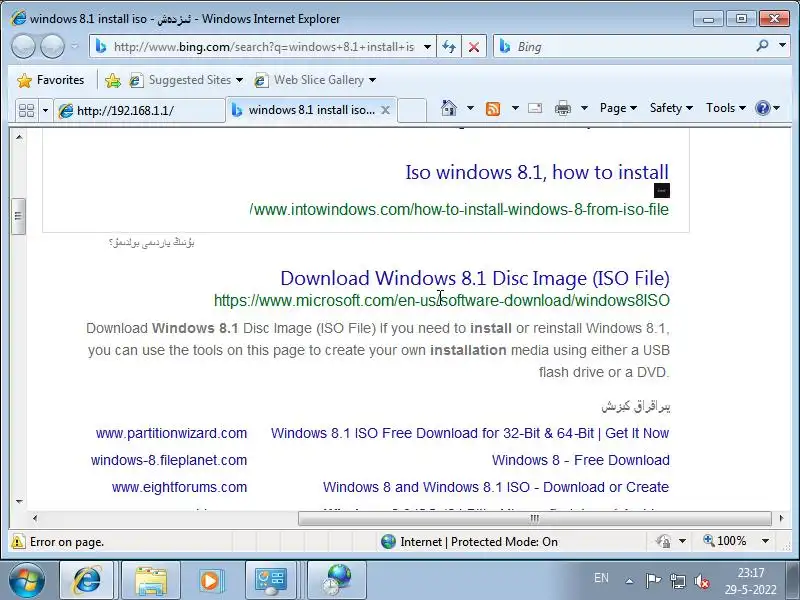Click the Refresh button beside the address bar
The image size is (800, 600).
[x=449, y=47]
